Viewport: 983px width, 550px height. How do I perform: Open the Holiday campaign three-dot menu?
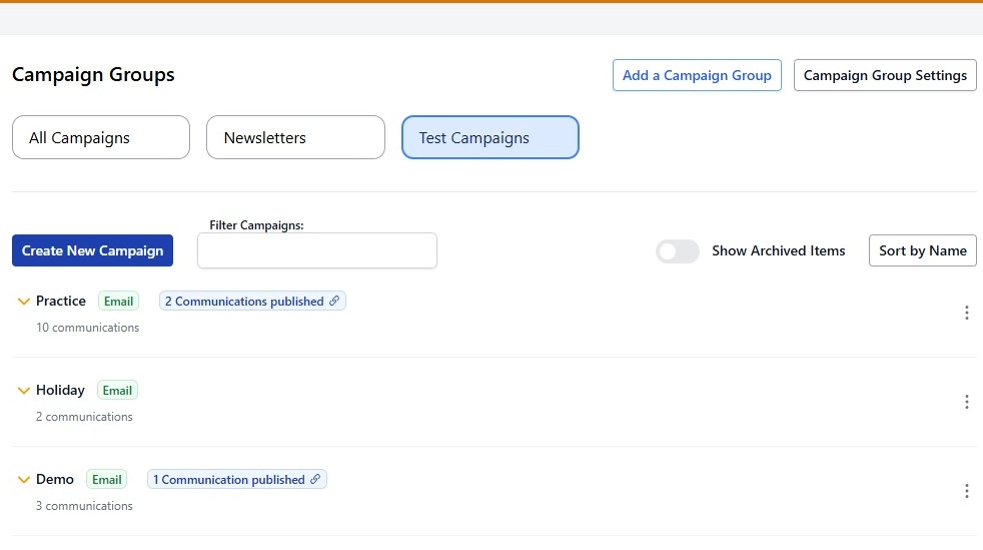(966, 402)
